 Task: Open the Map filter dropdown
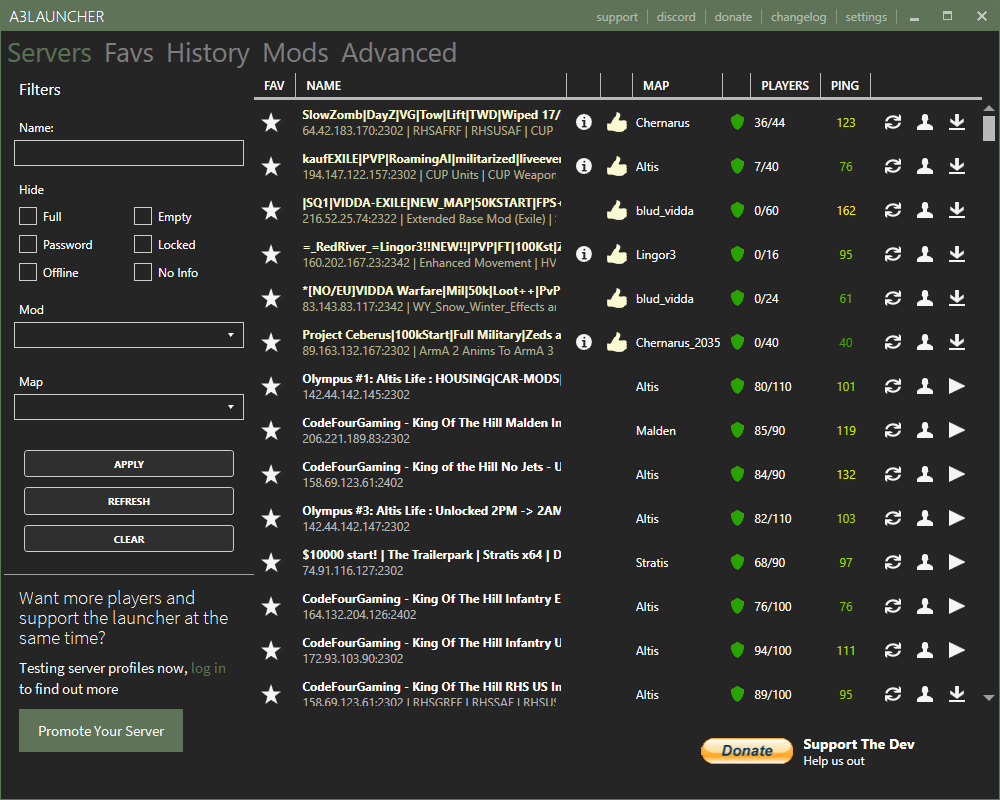[x=129, y=407]
